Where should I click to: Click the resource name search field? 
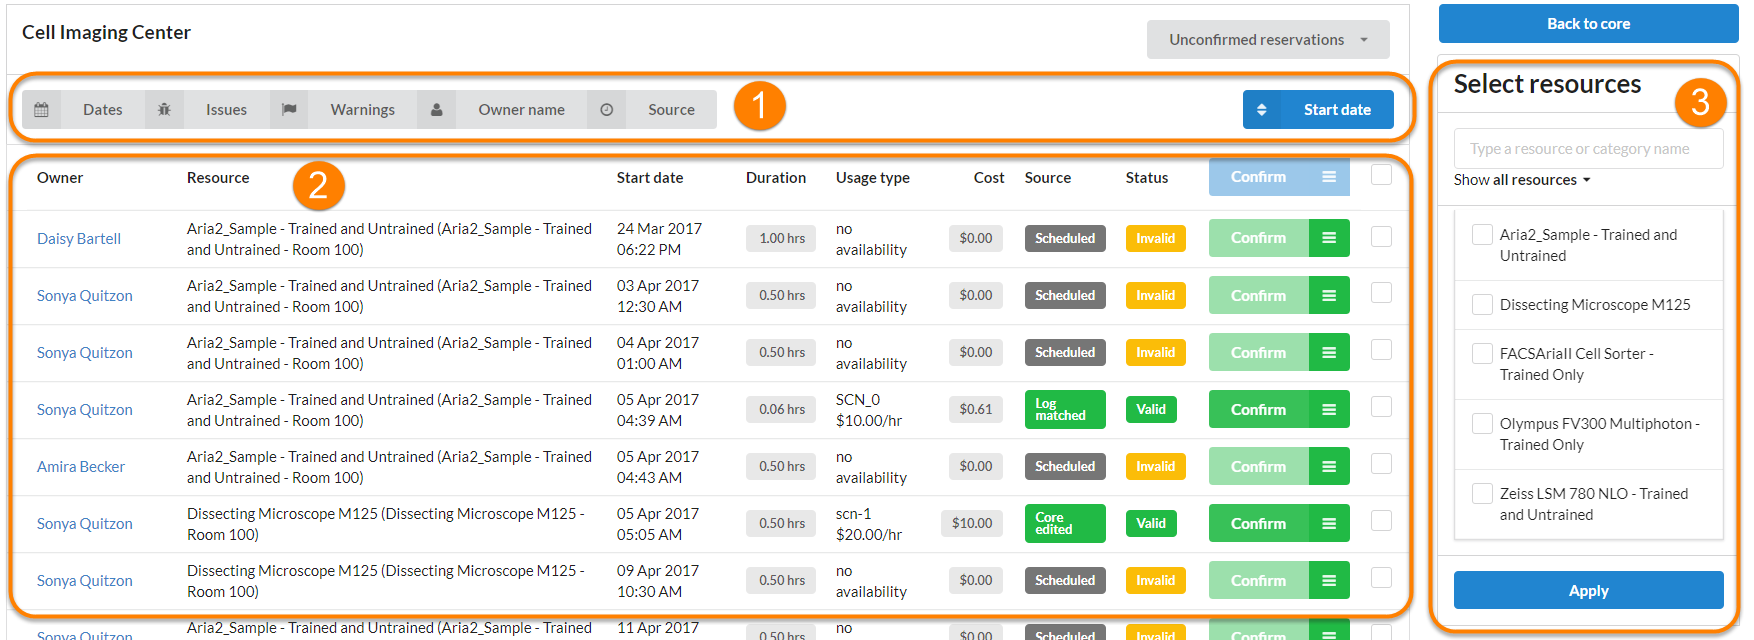pyautogui.click(x=1587, y=149)
